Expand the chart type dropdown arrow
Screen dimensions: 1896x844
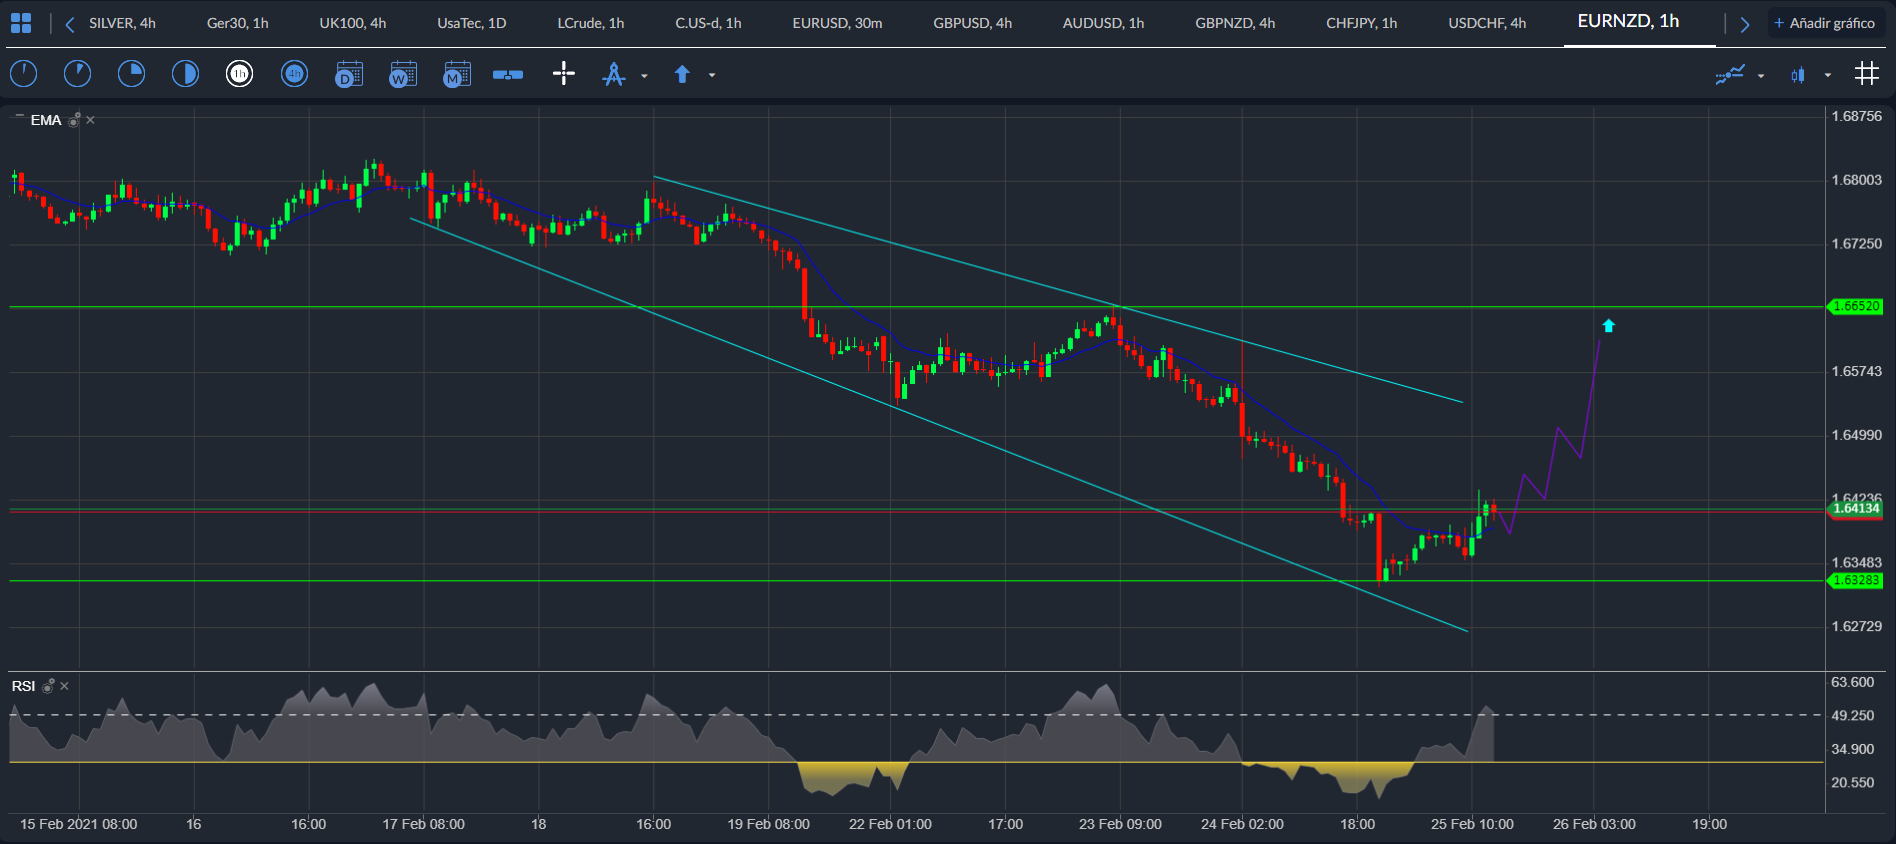1828,75
